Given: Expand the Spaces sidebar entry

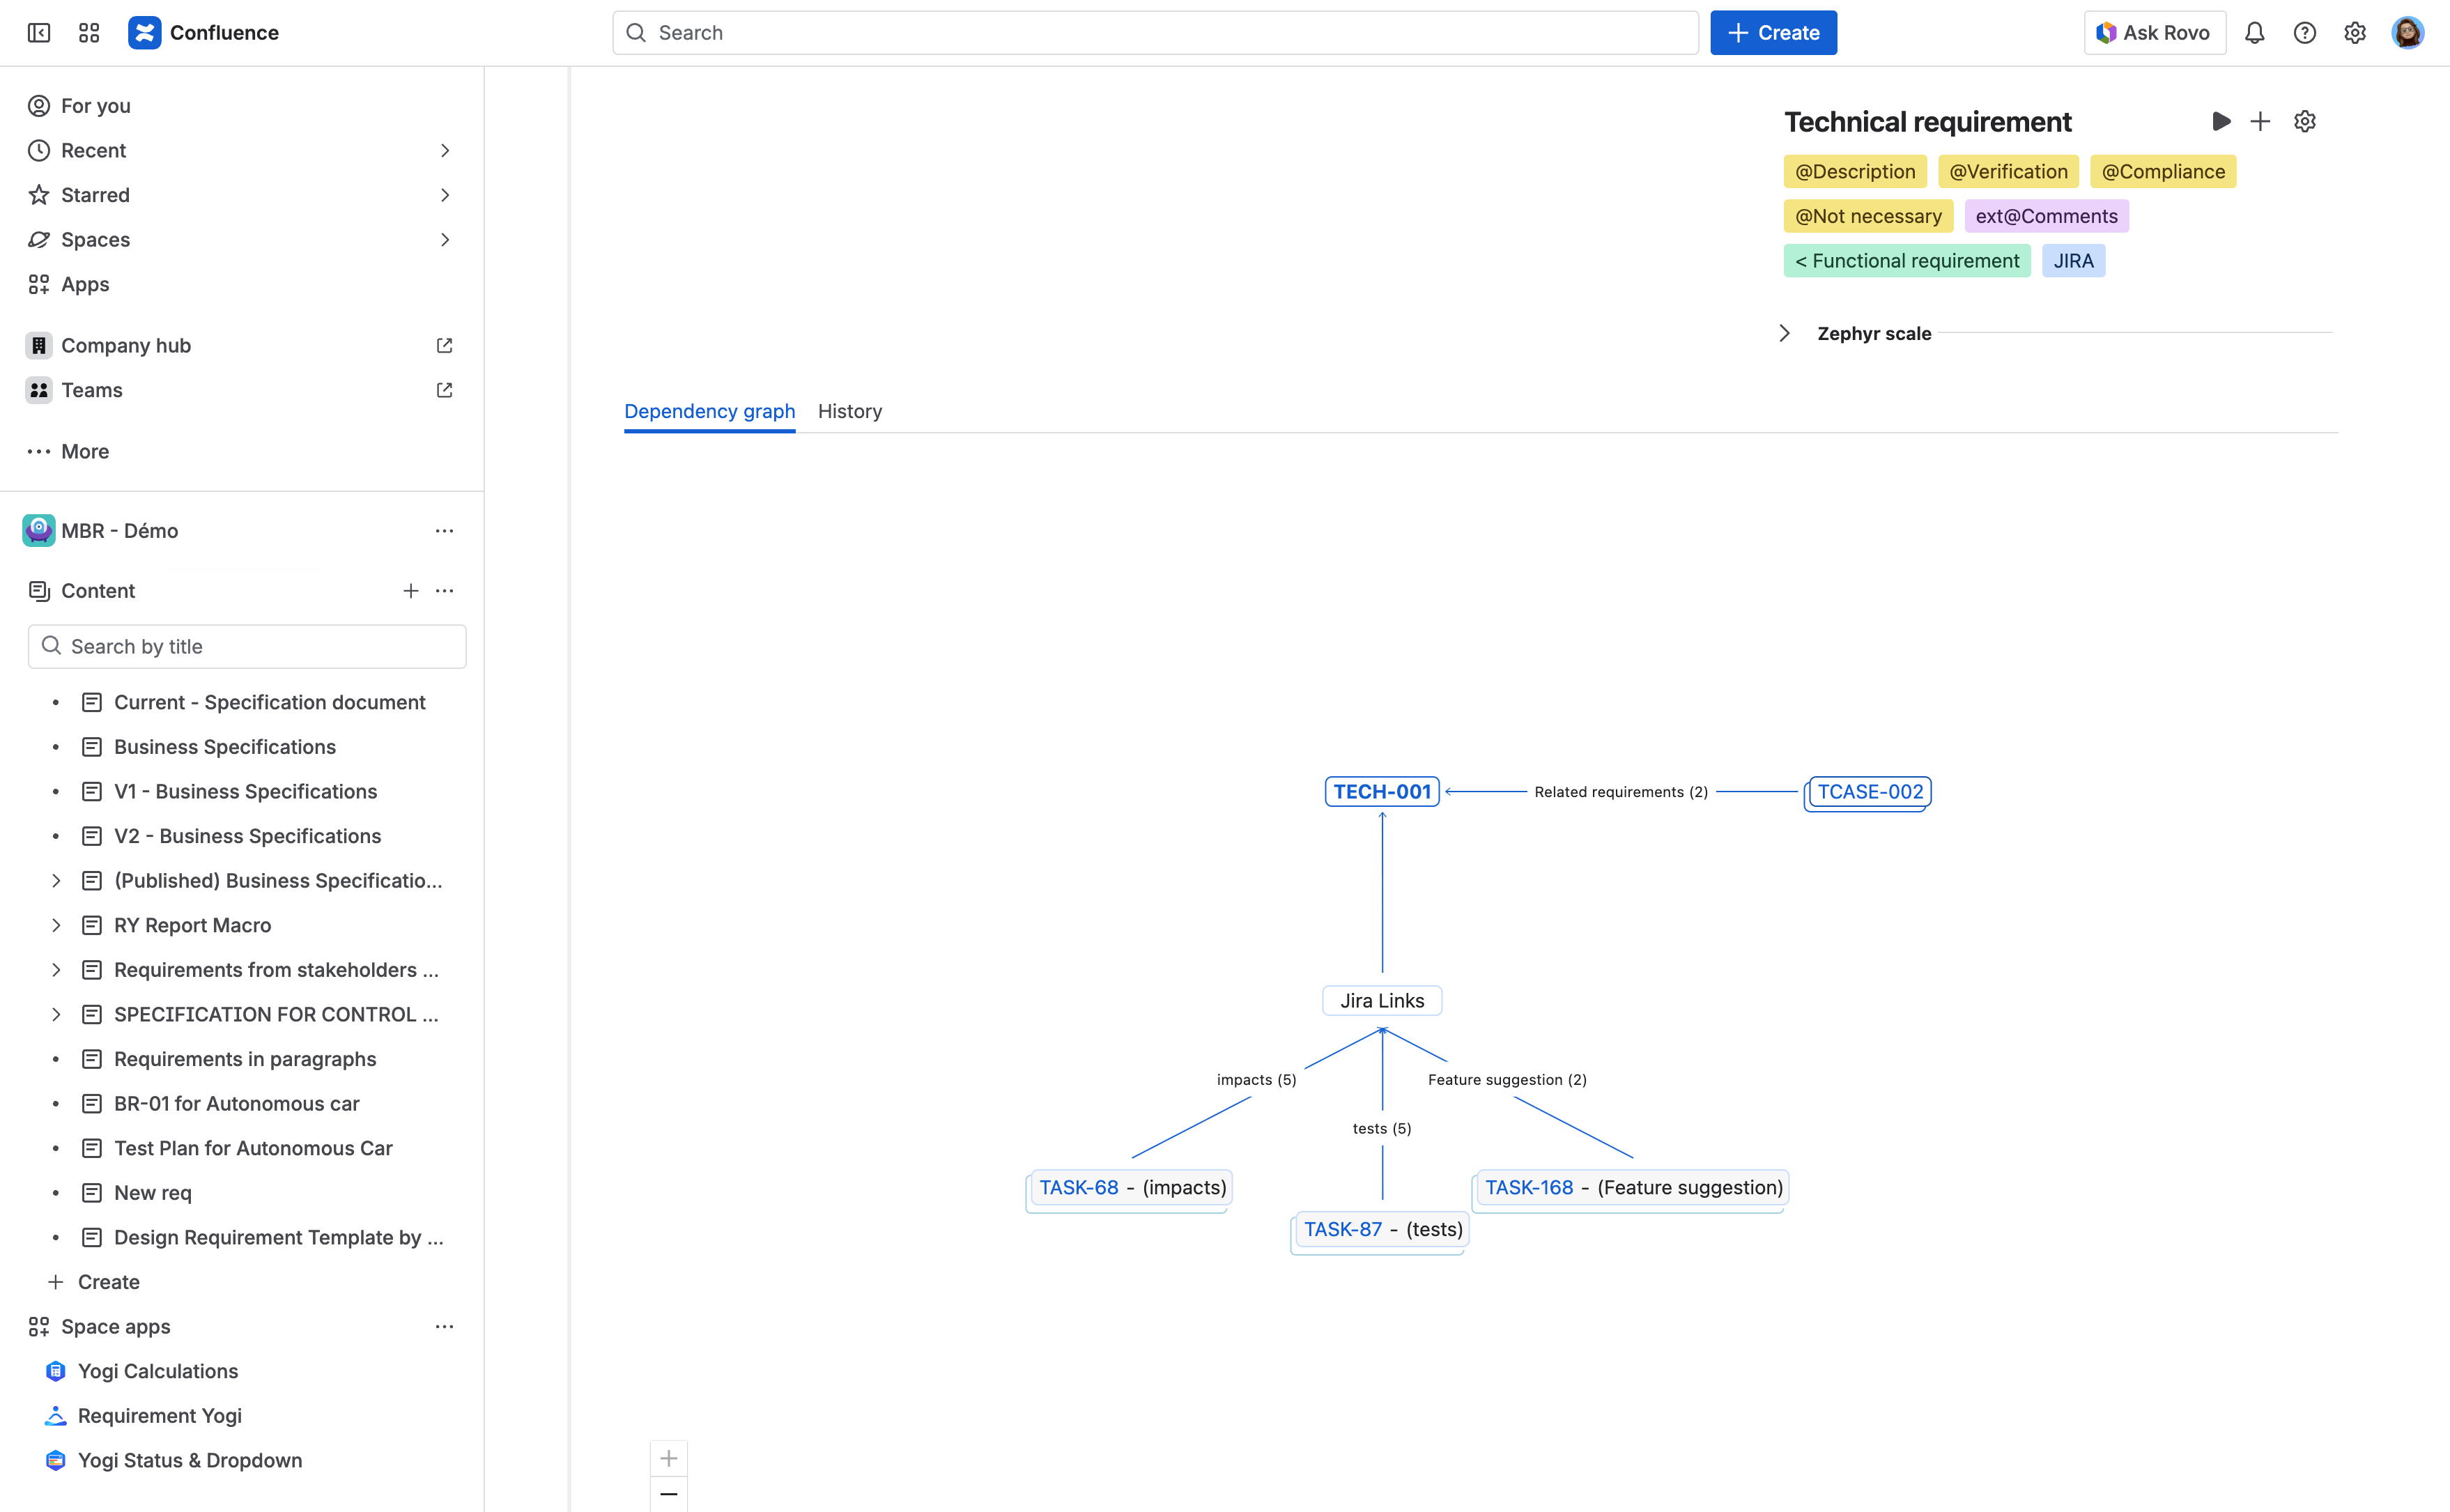Looking at the screenshot, I should 445,239.
